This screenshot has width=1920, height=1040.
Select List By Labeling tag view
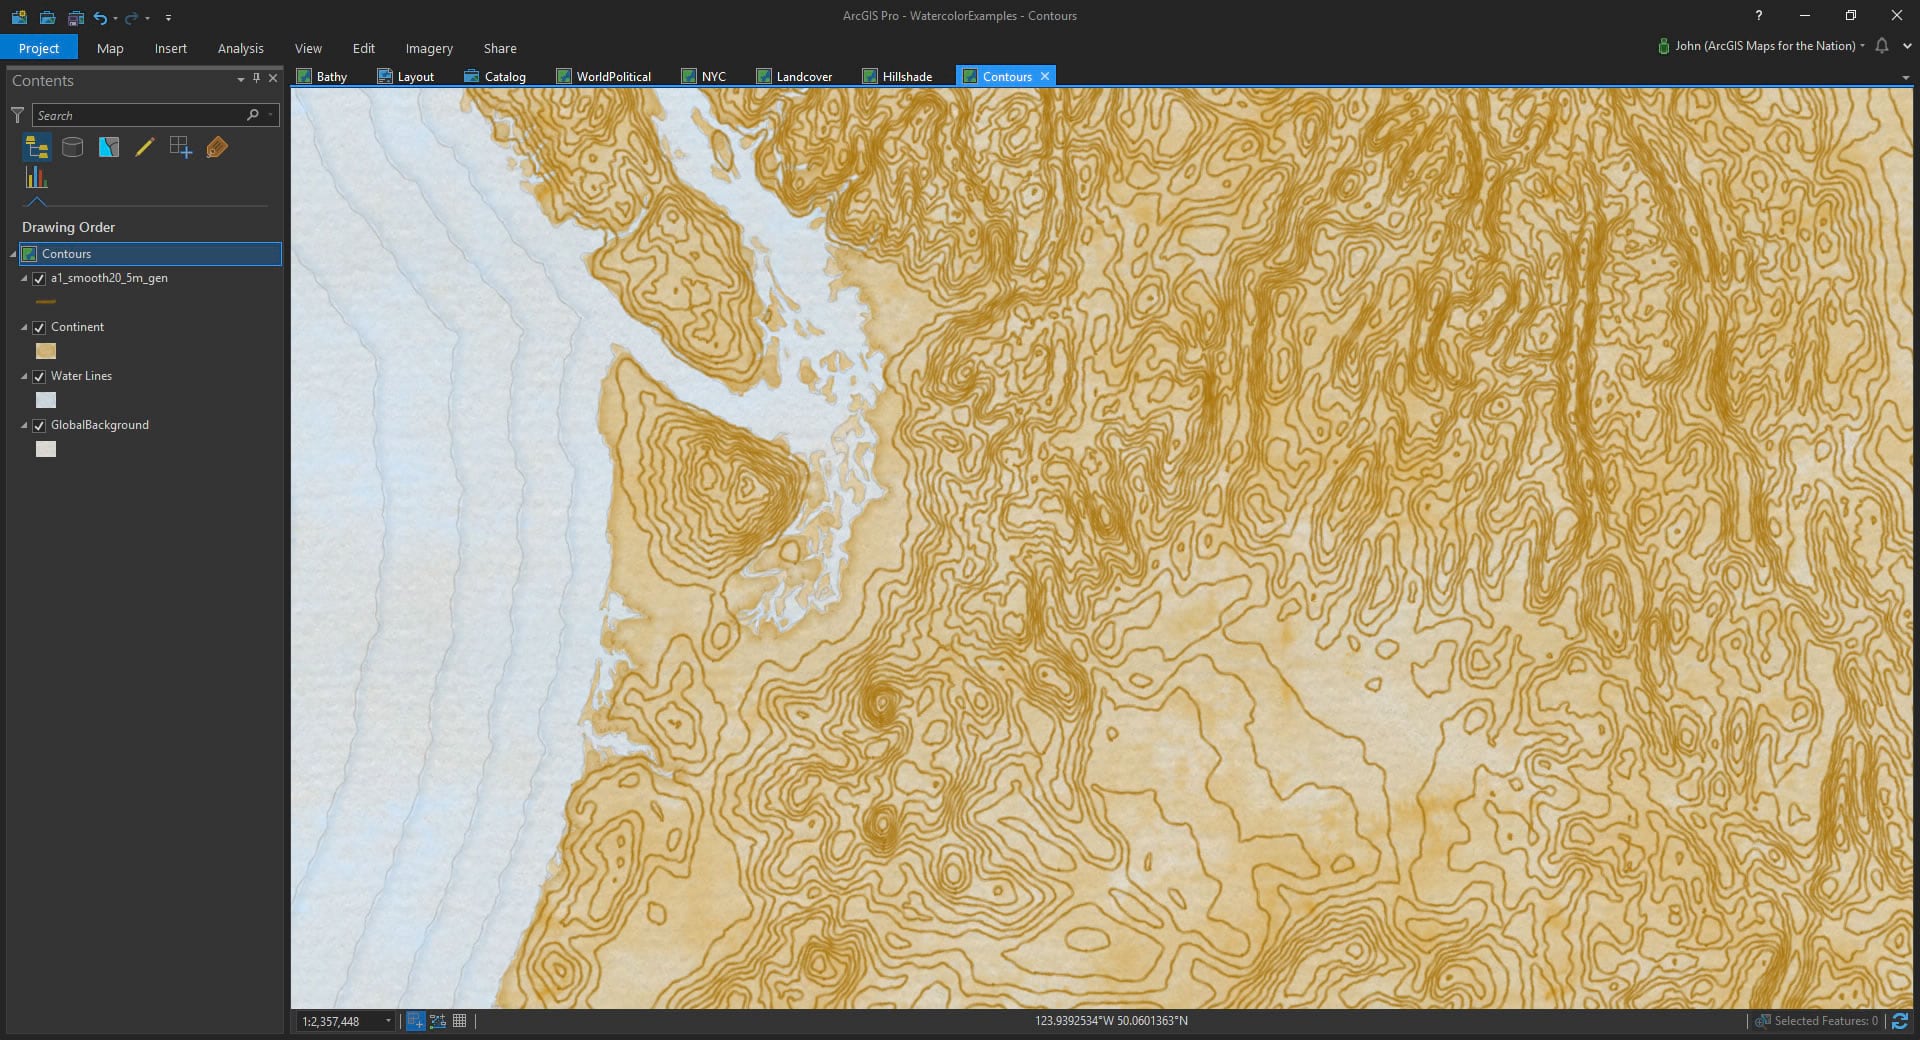[217, 148]
